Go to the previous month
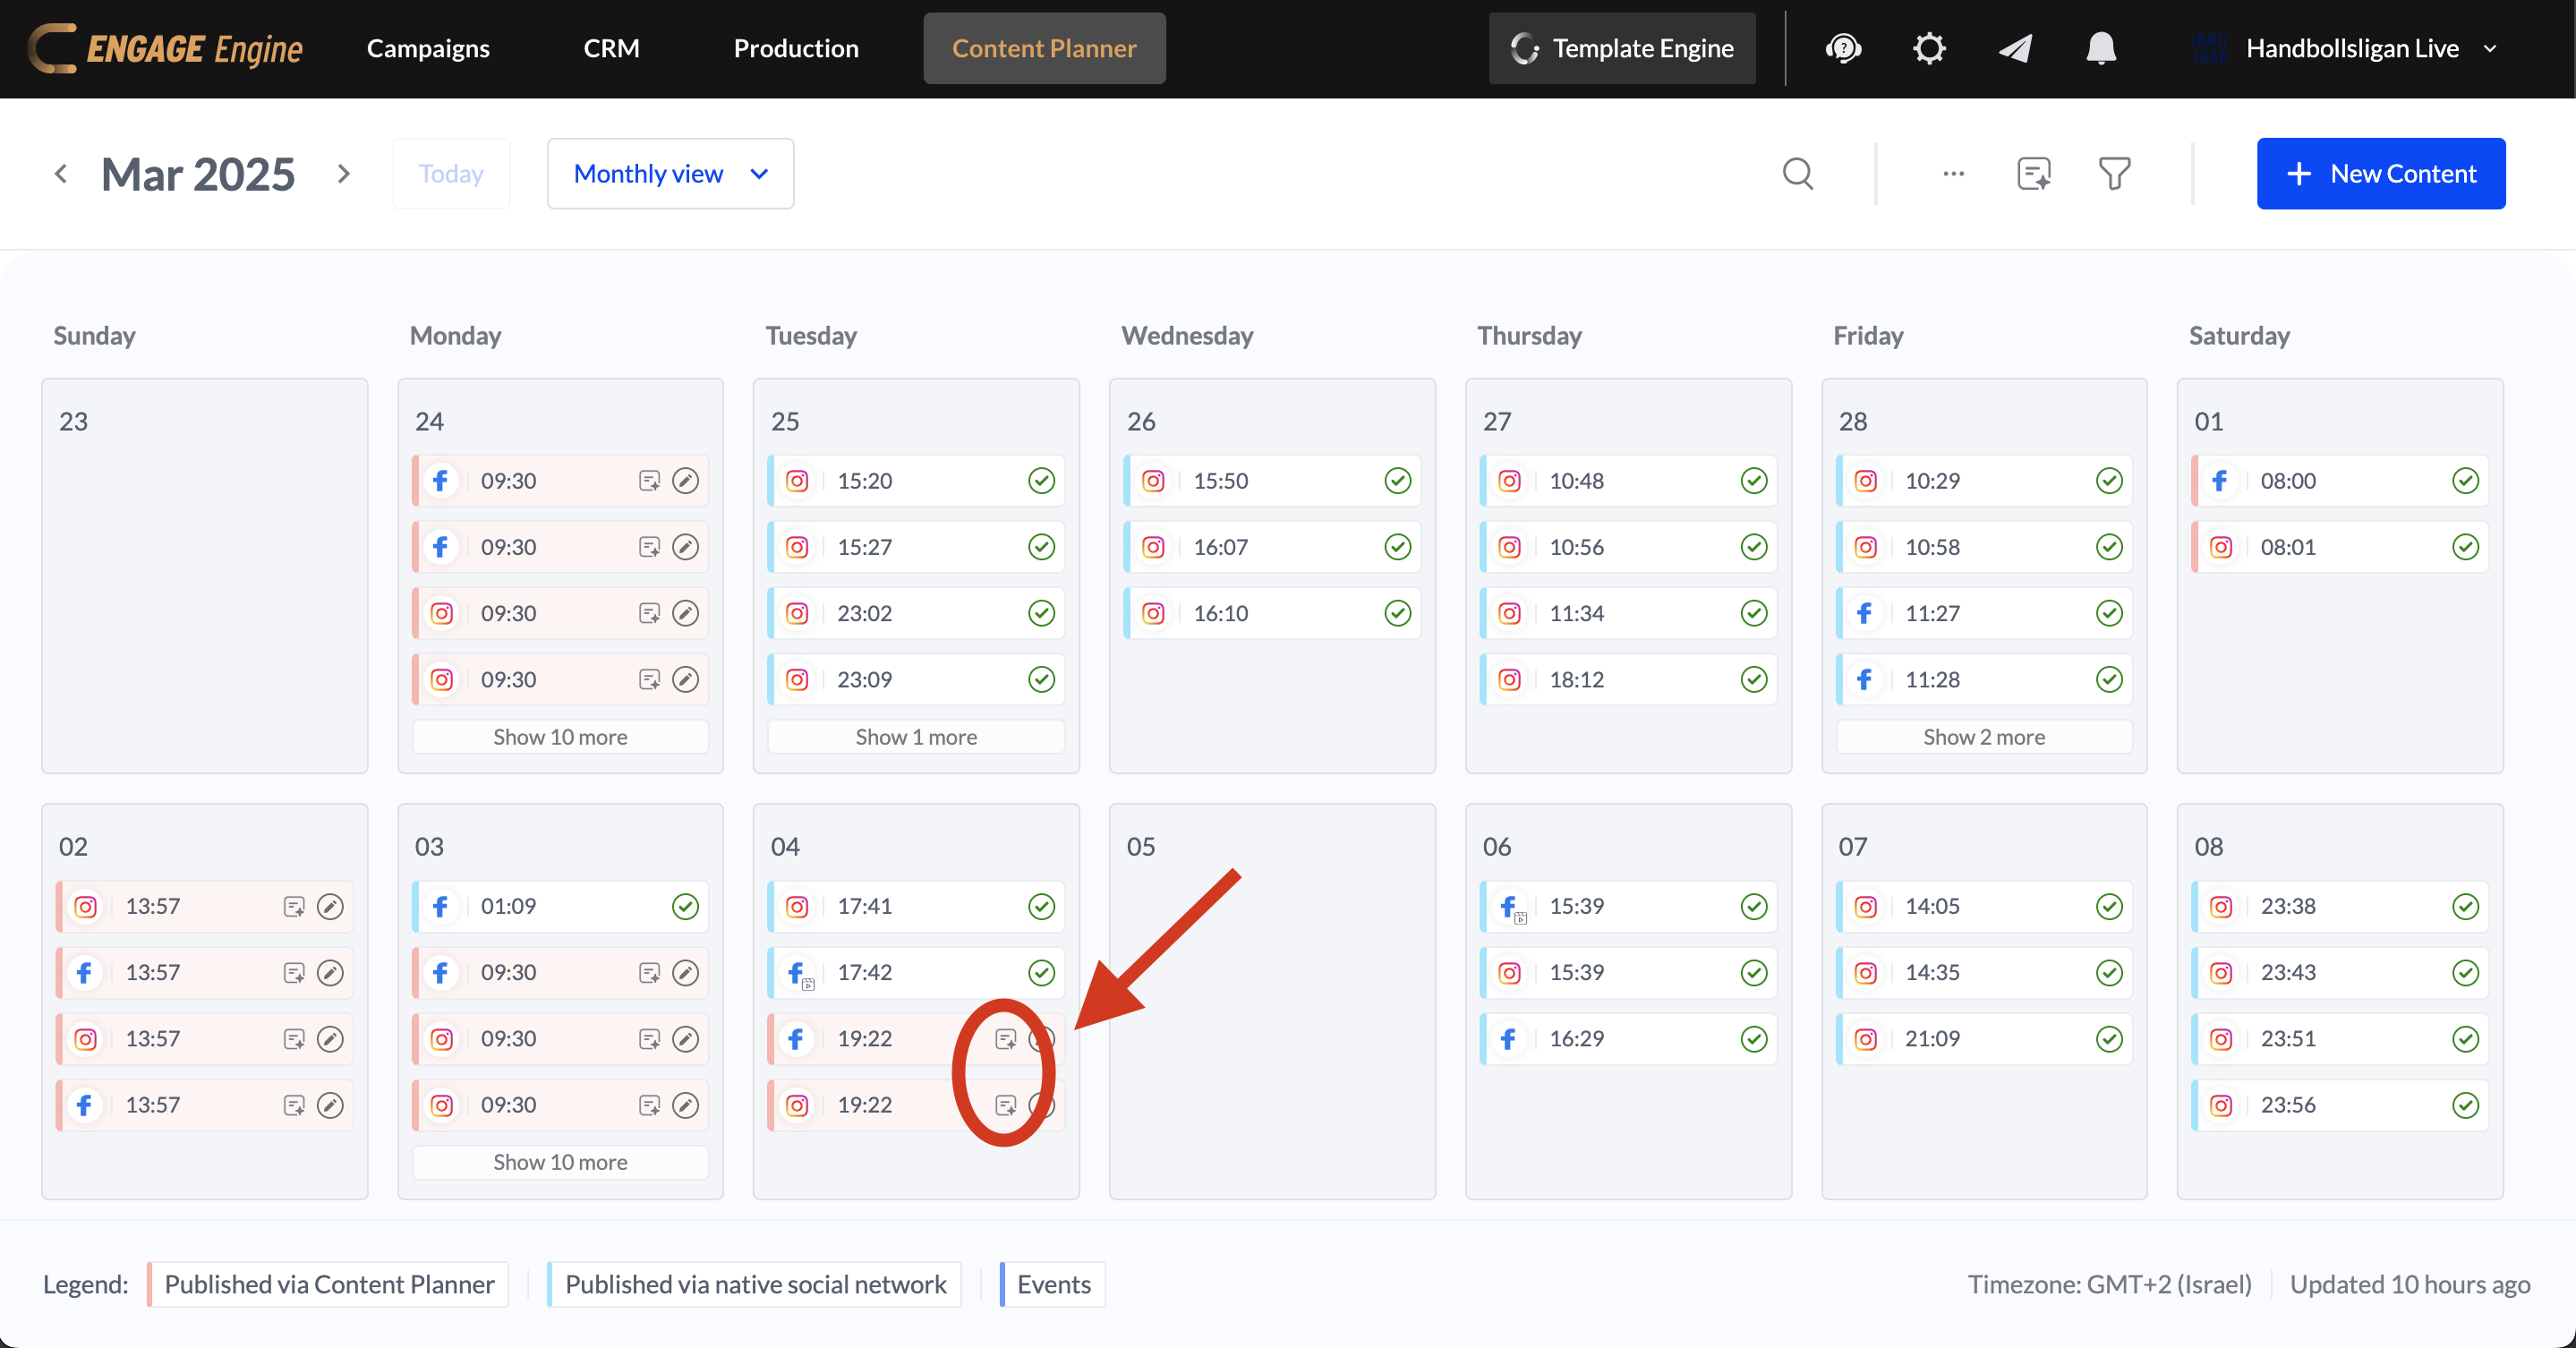Screen dimensions: 2576x1348 pos(61,173)
